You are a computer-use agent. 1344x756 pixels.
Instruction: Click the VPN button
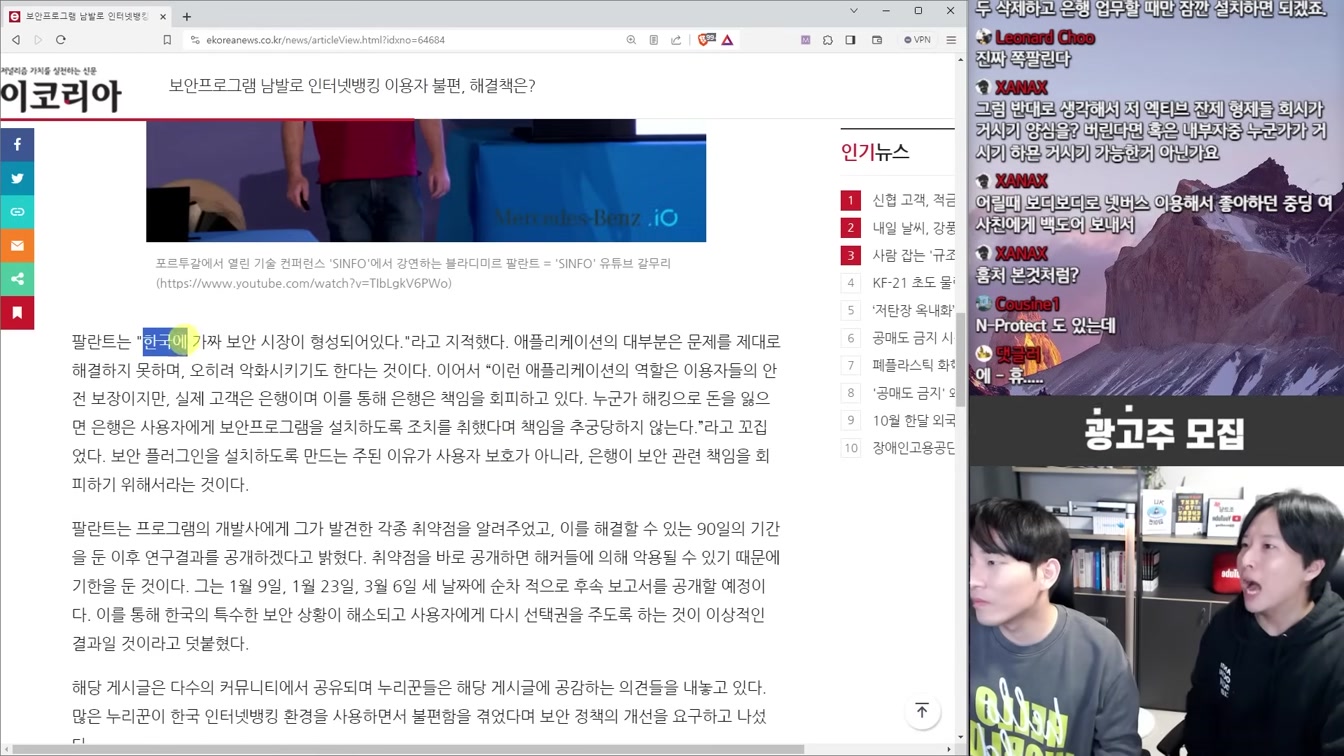click(917, 40)
